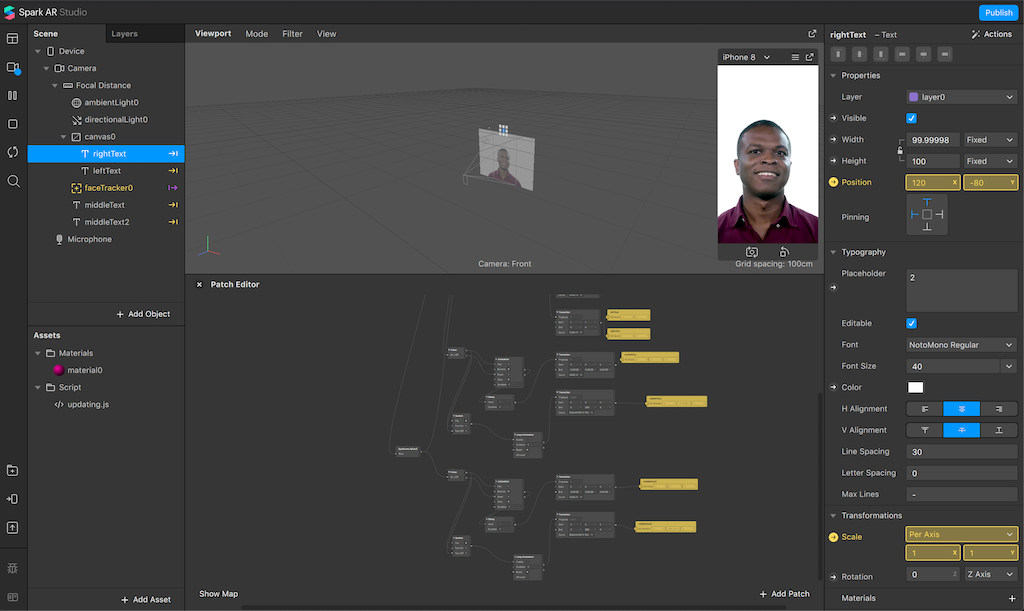The image size is (1024, 611).
Task: Set H Alignment to center
Action: [x=961, y=409]
